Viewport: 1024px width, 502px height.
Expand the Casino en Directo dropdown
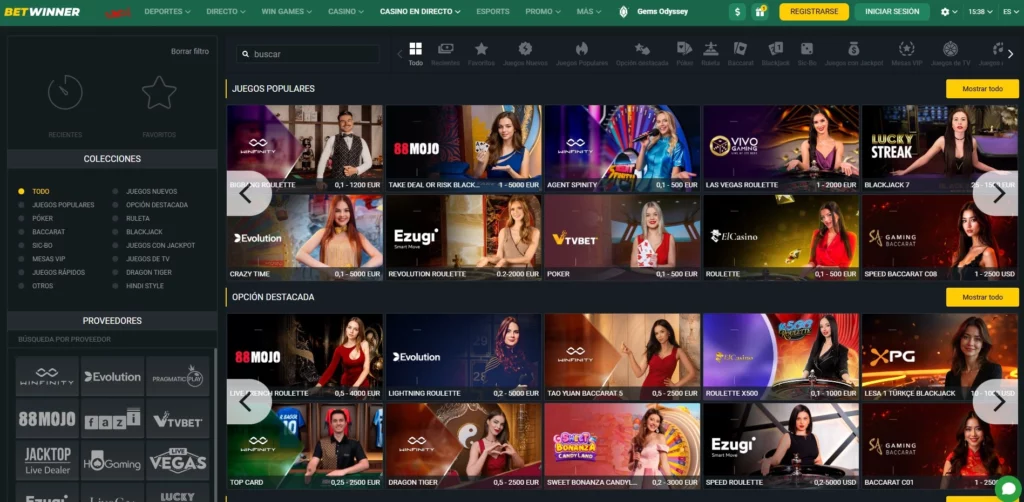coord(420,12)
